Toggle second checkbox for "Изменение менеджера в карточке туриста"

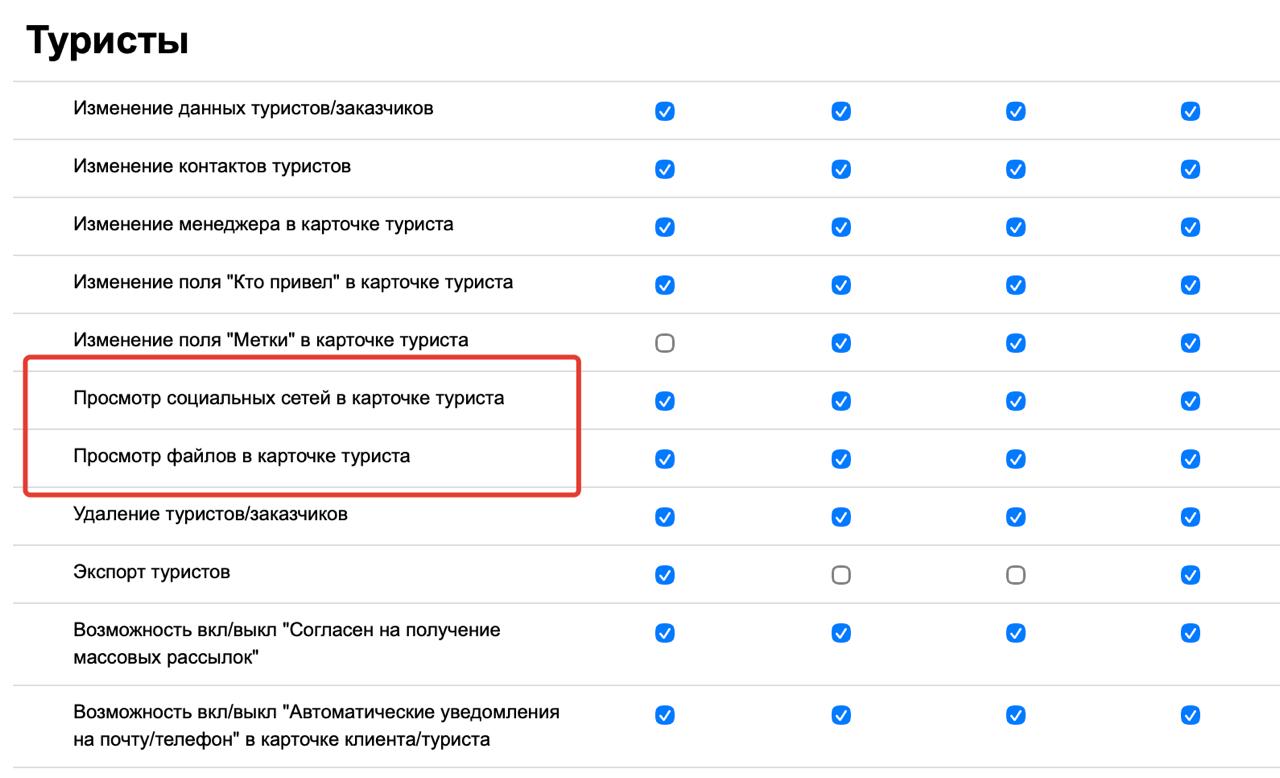pos(841,227)
